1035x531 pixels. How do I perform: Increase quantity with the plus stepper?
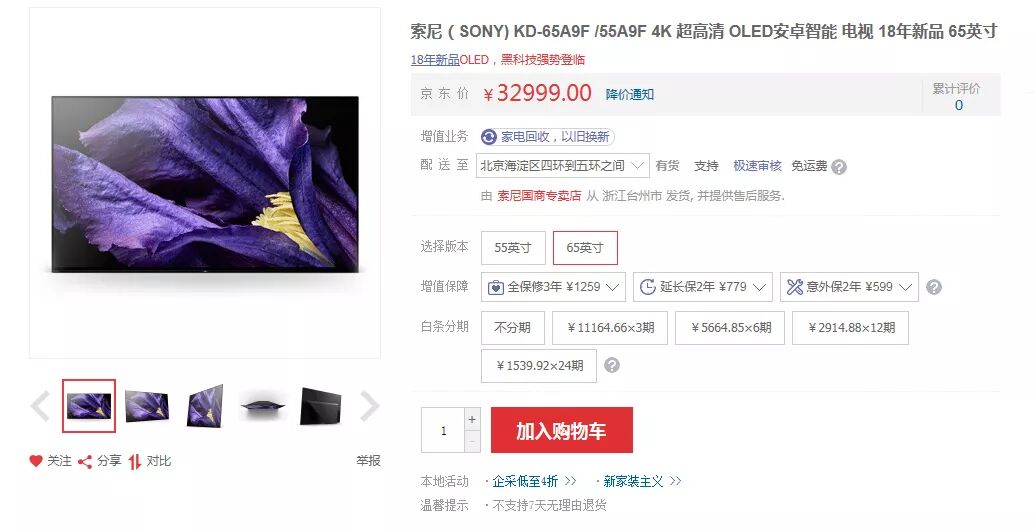pos(472,419)
